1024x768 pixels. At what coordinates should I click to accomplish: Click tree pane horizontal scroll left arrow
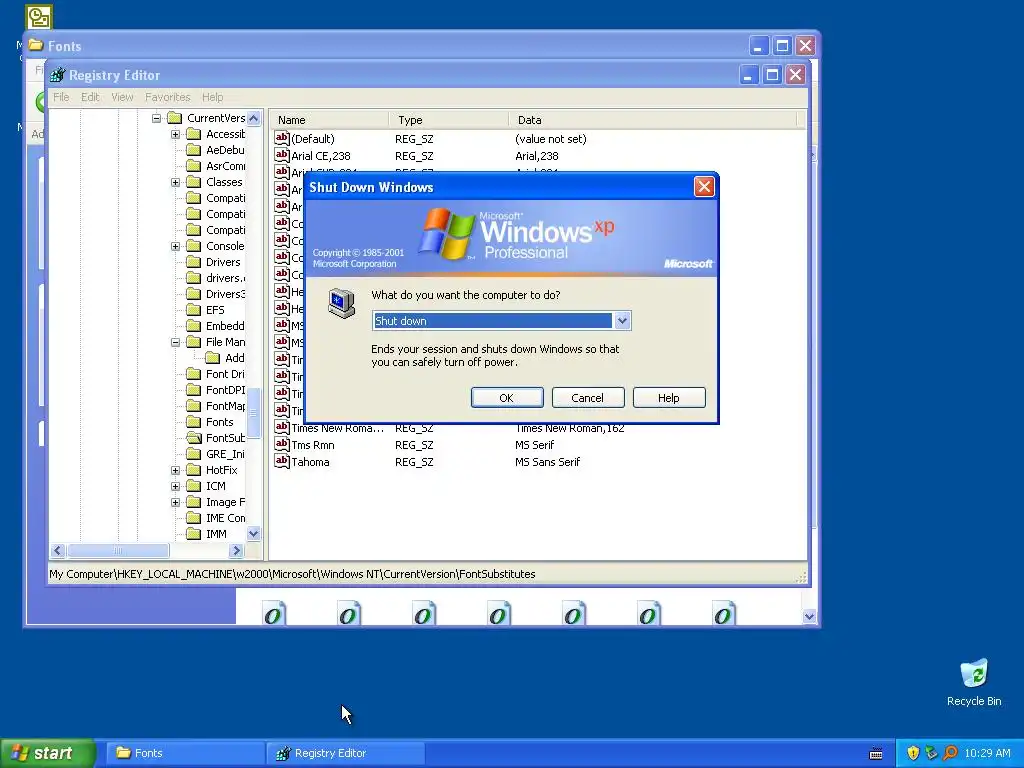pyautogui.click(x=57, y=551)
